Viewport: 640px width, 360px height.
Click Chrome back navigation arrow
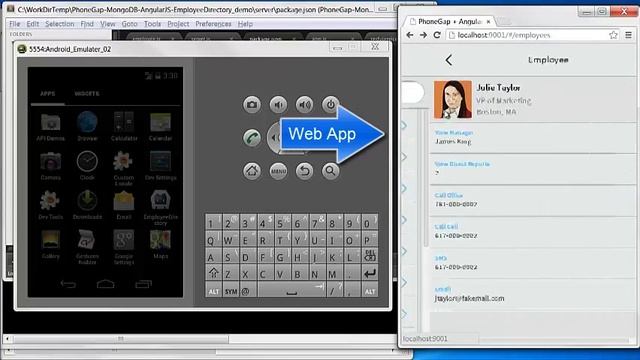pos(410,35)
